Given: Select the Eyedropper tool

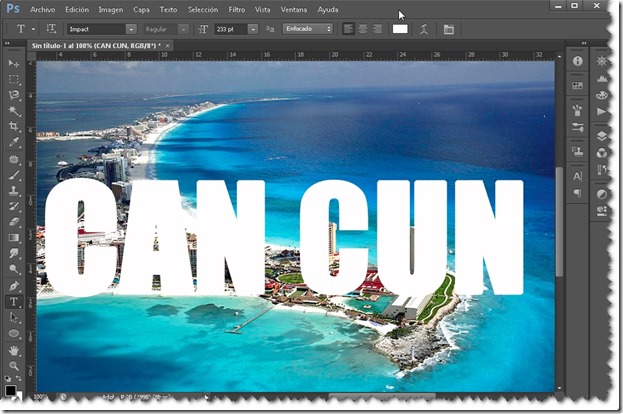Looking at the screenshot, I should [14, 142].
